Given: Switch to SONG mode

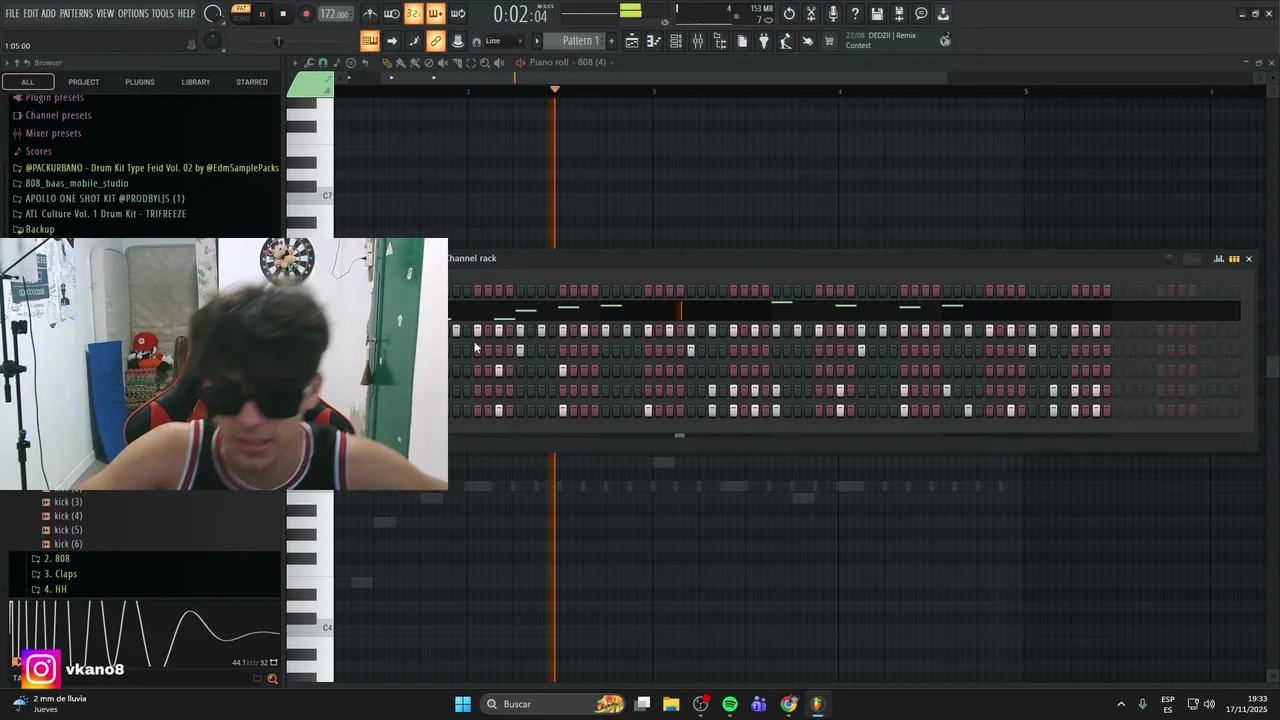Looking at the screenshot, I should (241, 18).
